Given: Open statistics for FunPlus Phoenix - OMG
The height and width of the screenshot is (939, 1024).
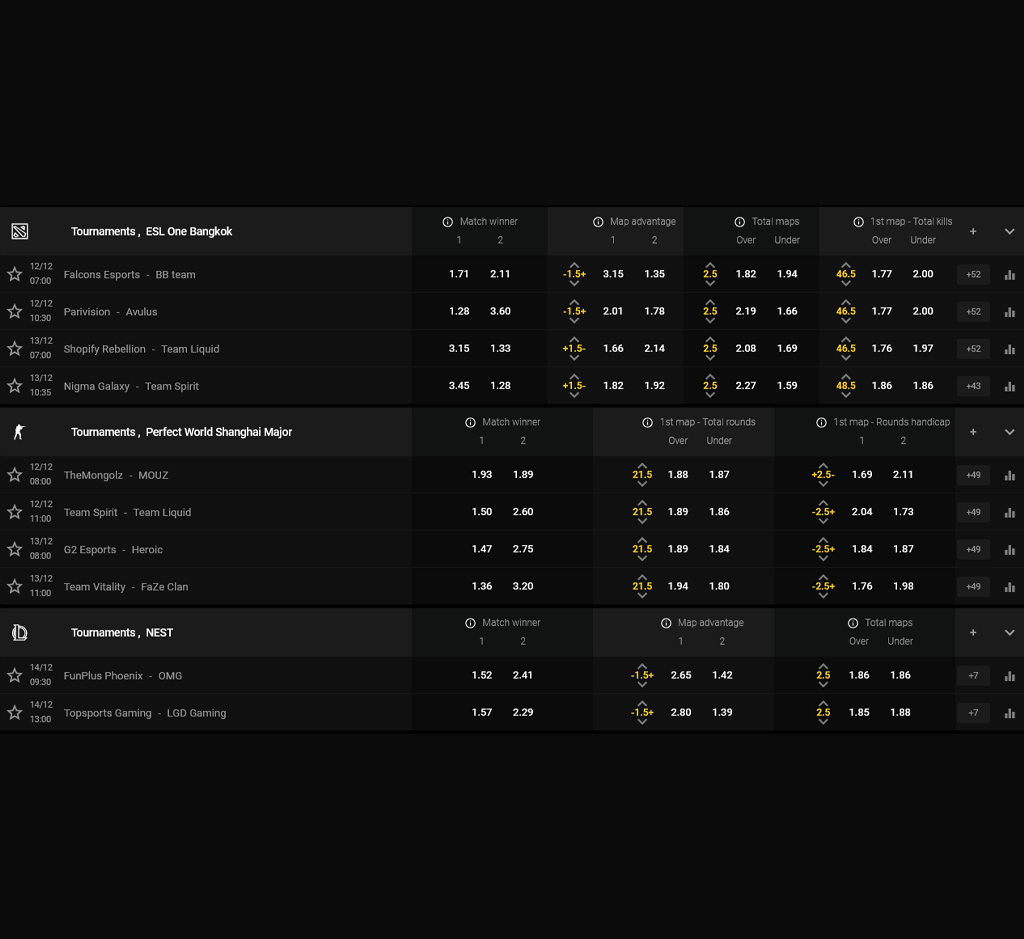Looking at the screenshot, I should pyautogui.click(x=1010, y=676).
